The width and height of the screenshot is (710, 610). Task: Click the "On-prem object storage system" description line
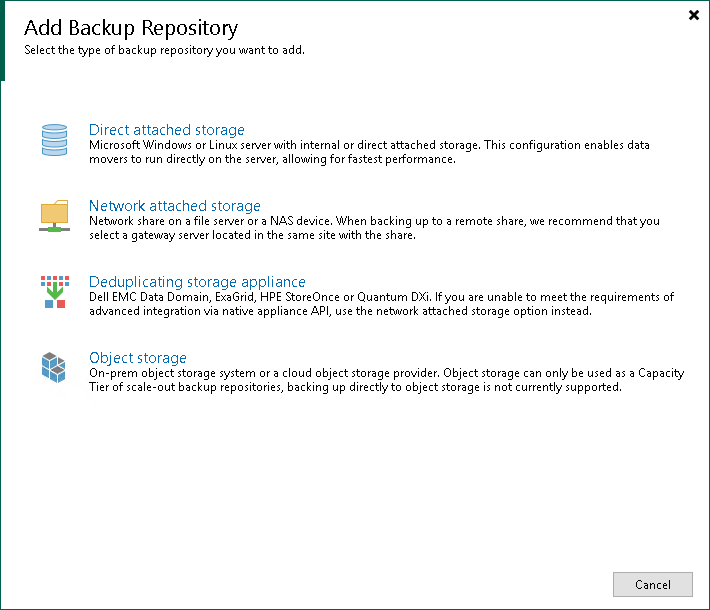point(386,373)
